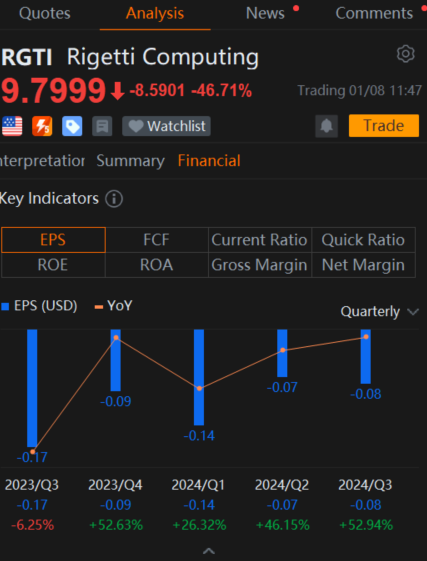
Task: Open the settings gear icon
Action: pos(406,54)
